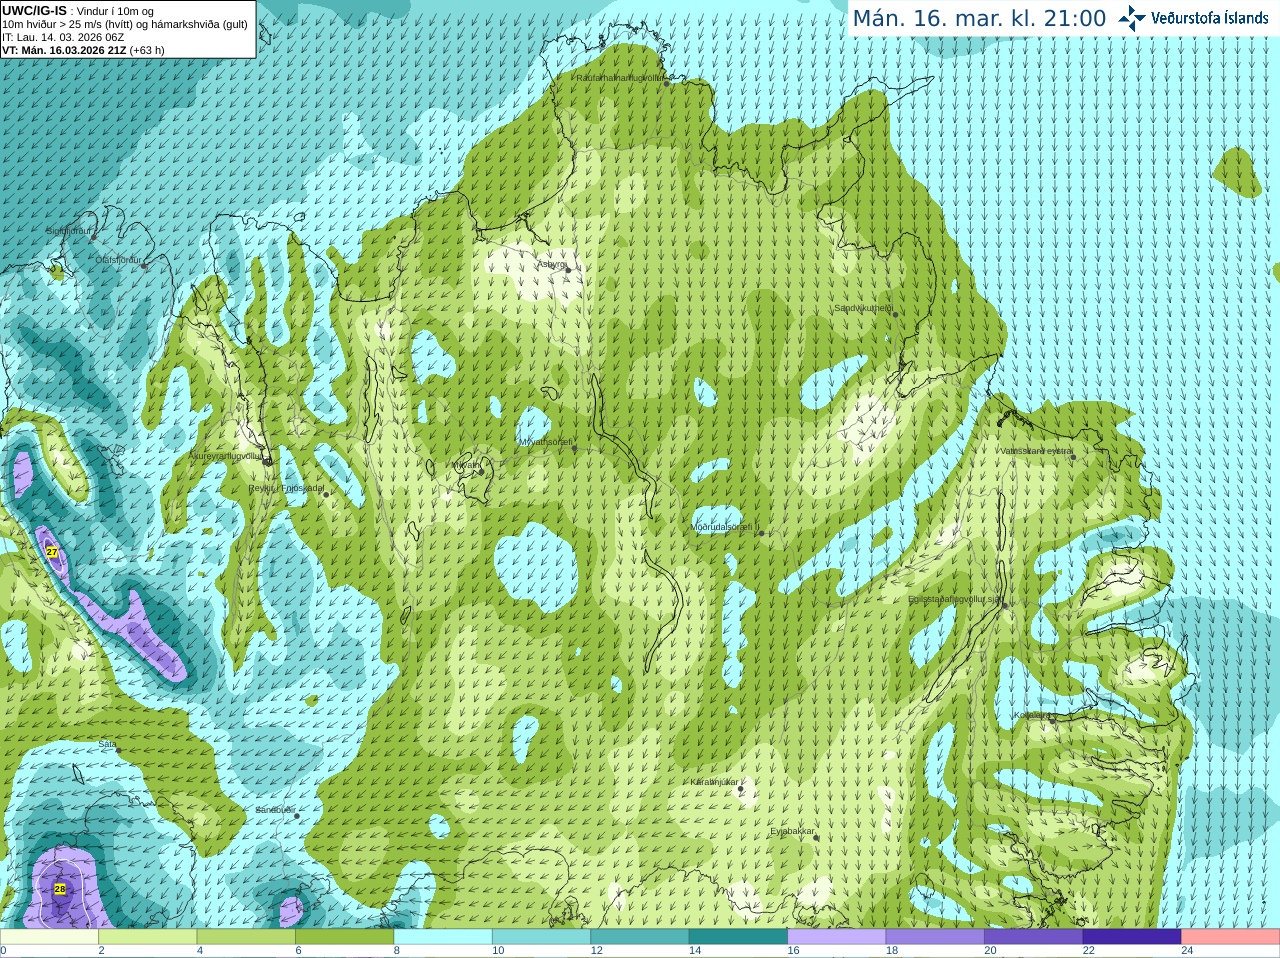This screenshot has height=958, width=1280.
Task: Select the Ásbyrgi station dot
Action: (568, 270)
